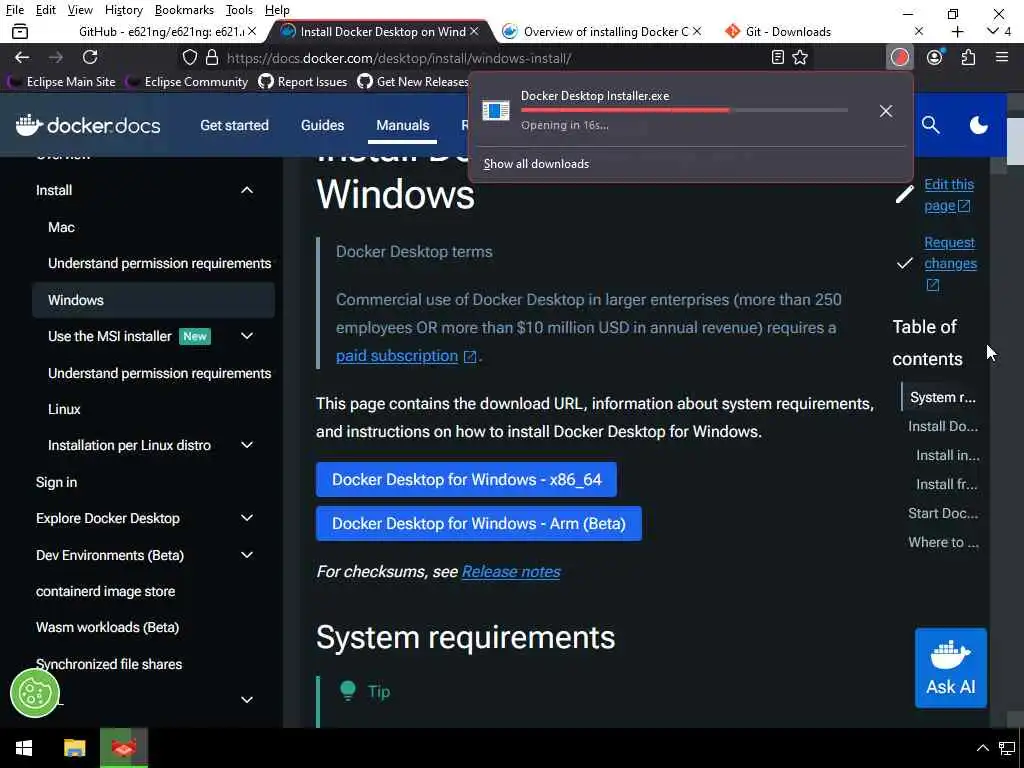The image size is (1024, 768).
Task: Open cookie preferences round icon
Action: click(x=35, y=693)
